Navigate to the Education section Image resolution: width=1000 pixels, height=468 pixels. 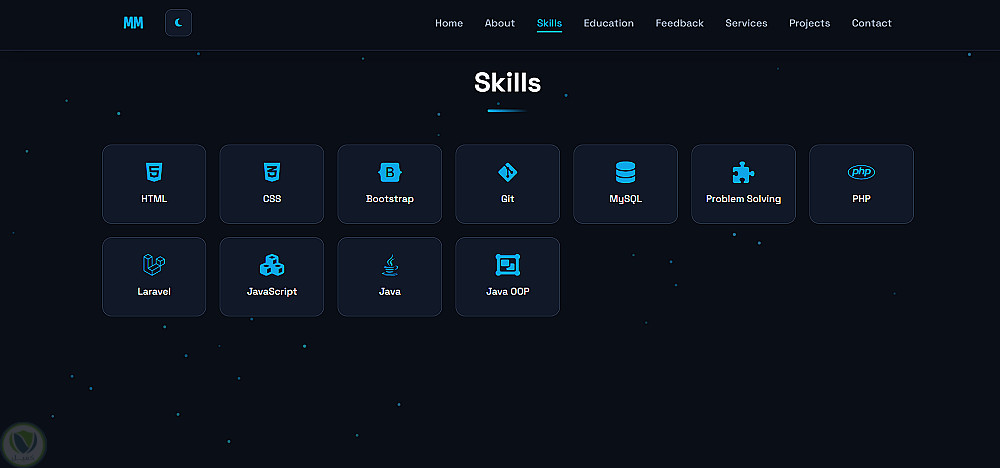tap(608, 23)
